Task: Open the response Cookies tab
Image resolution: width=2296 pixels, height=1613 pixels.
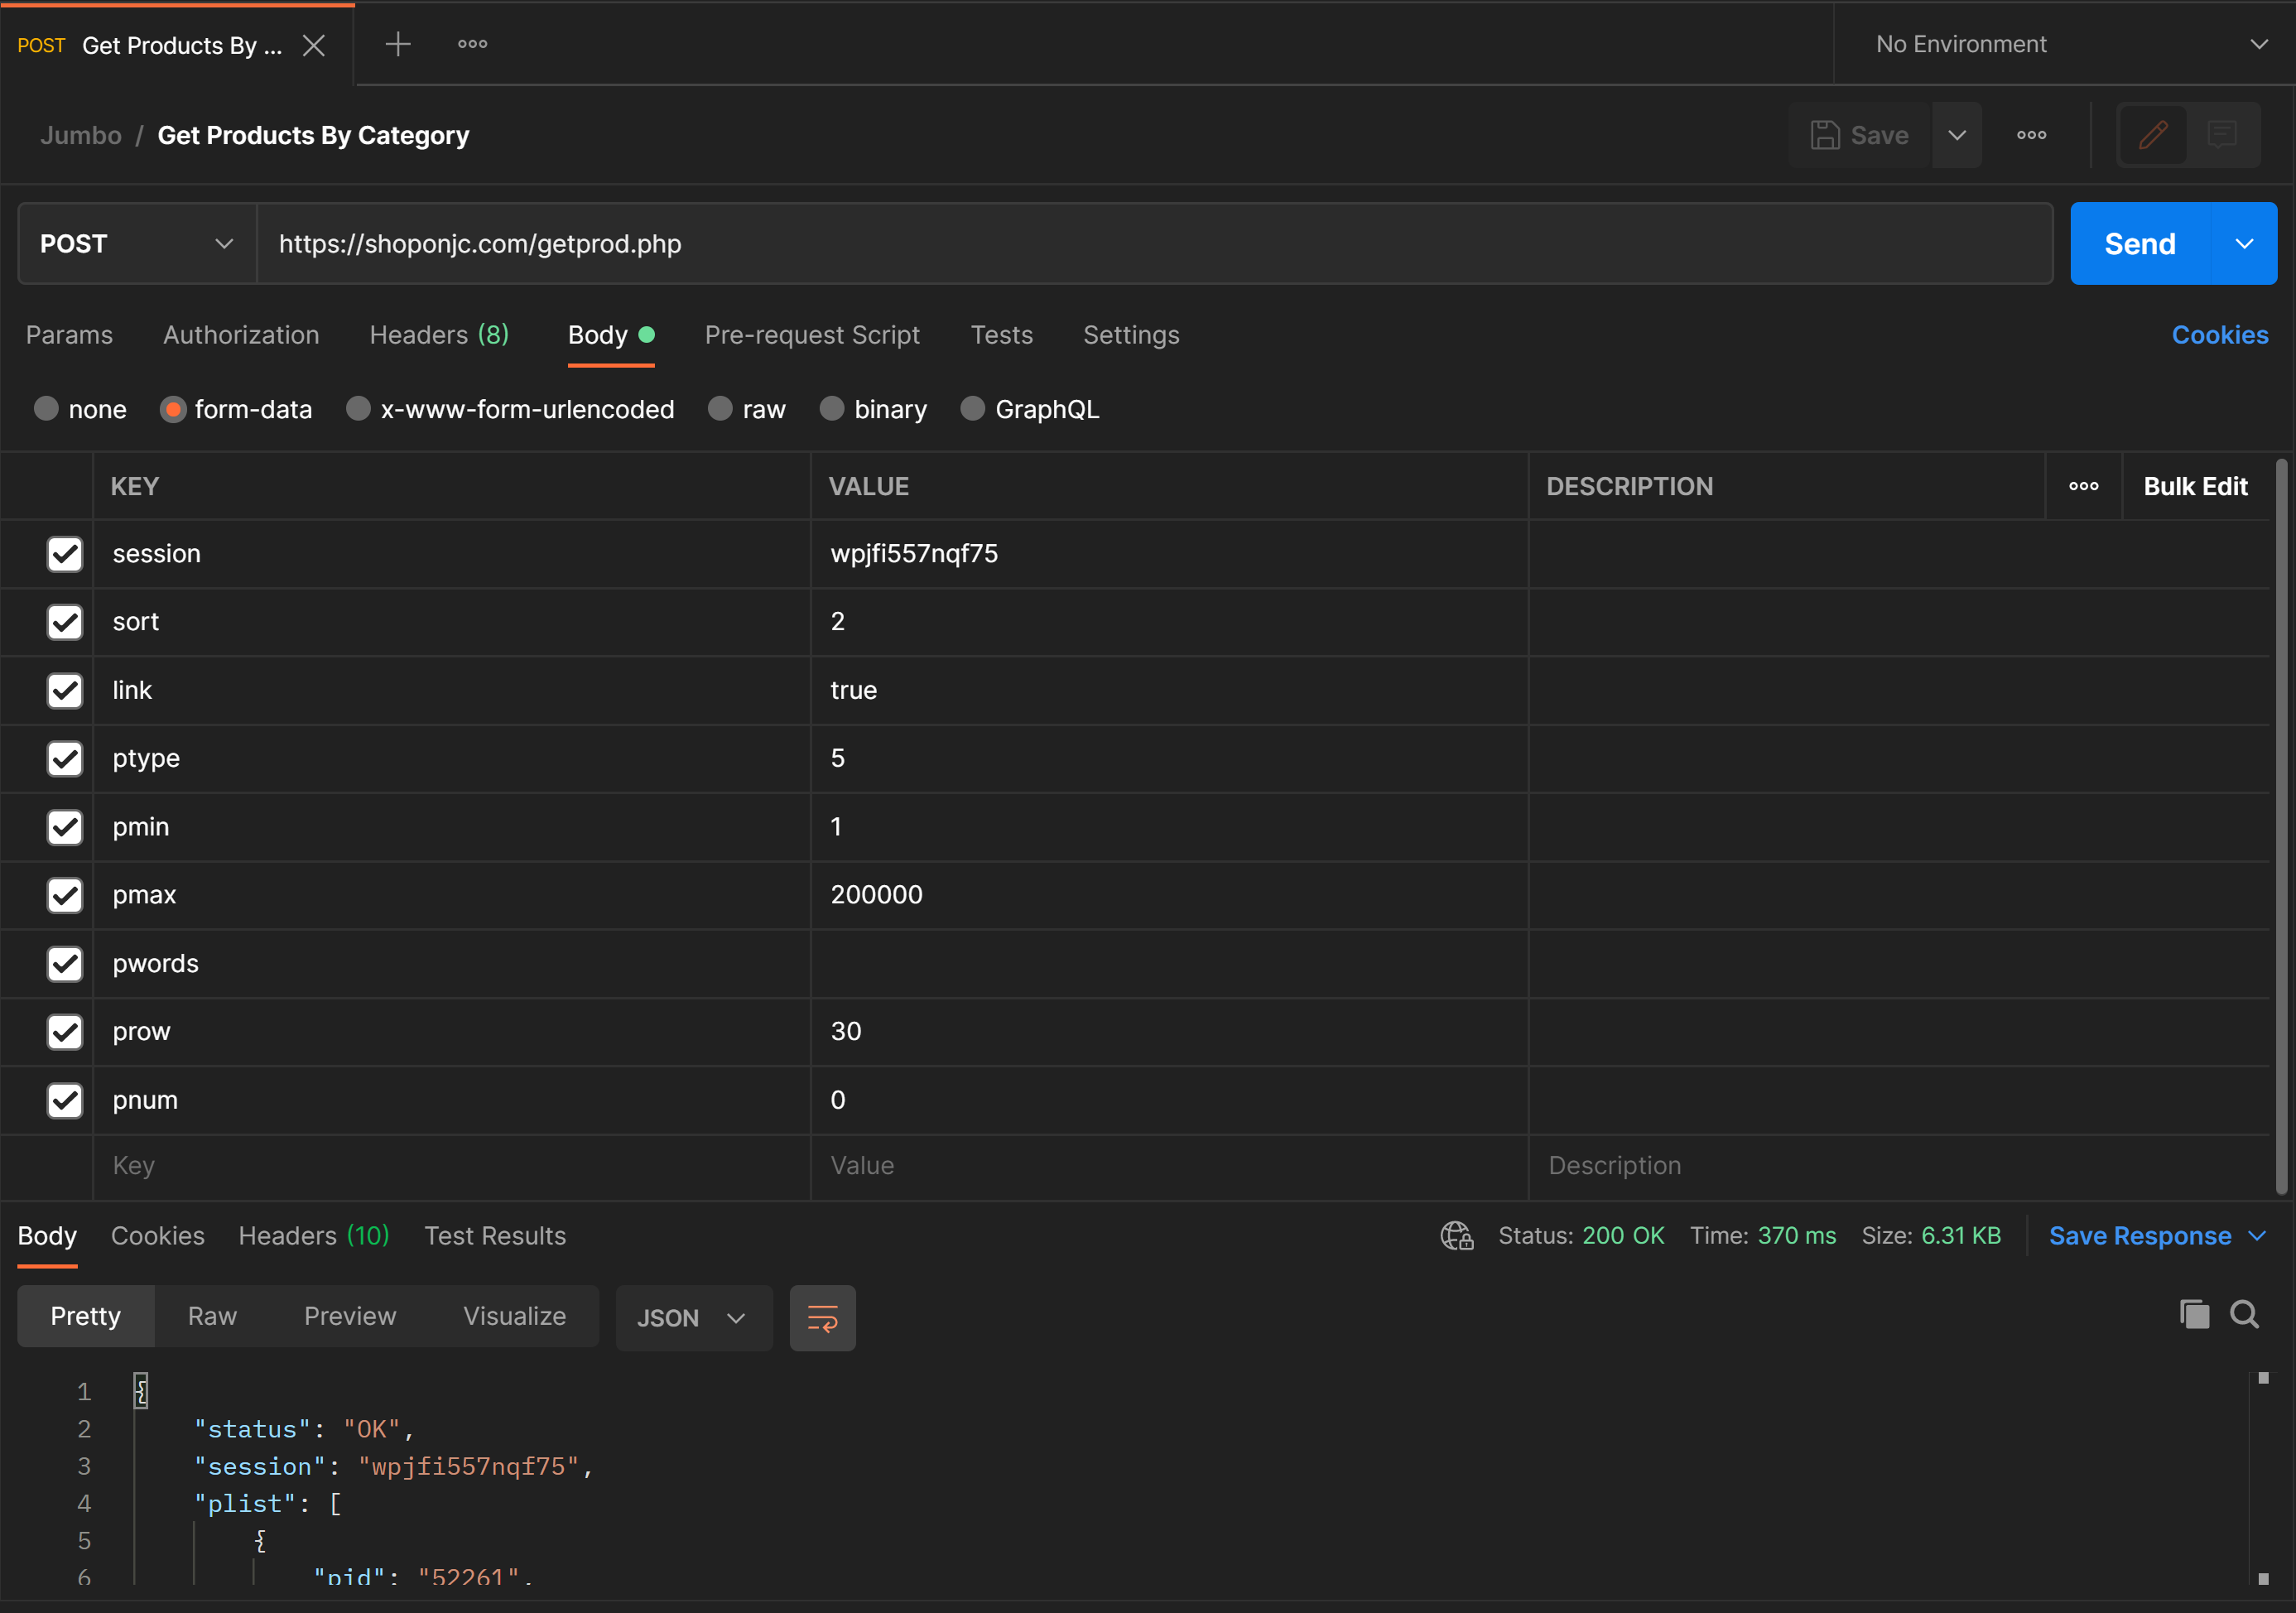Action: click(x=157, y=1236)
